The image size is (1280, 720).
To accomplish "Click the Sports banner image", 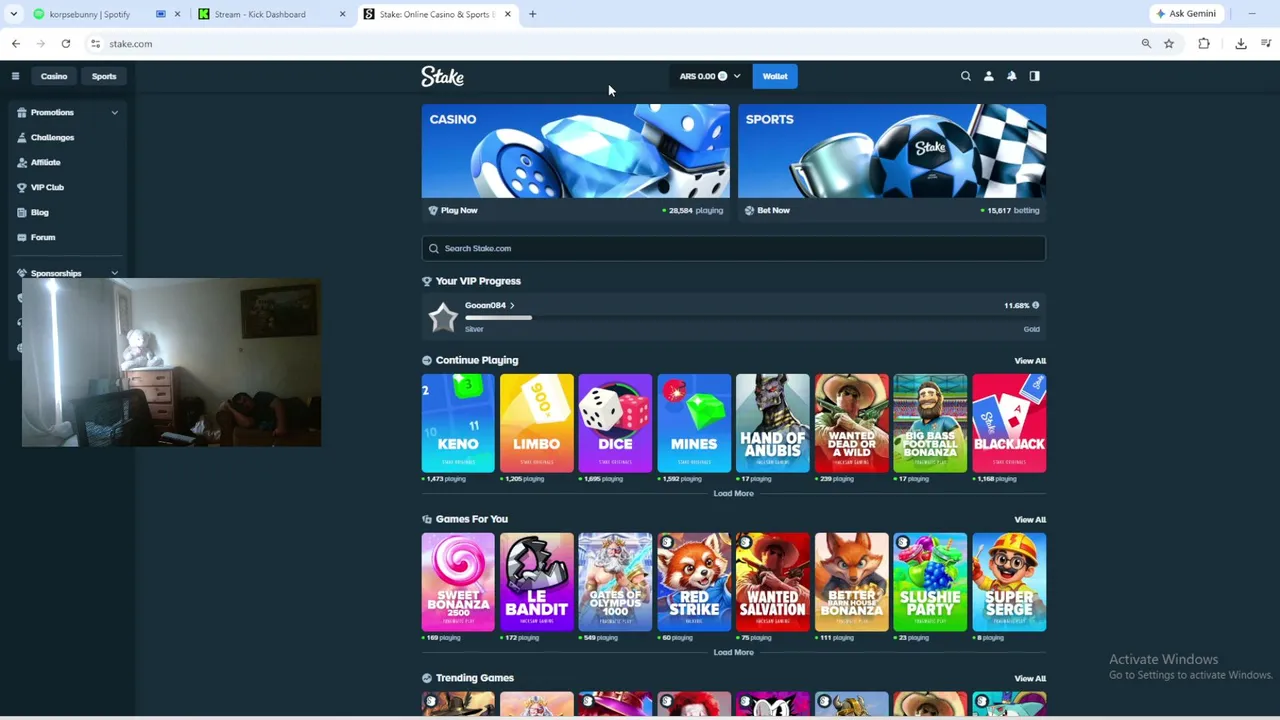I will click(x=892, y=151).
